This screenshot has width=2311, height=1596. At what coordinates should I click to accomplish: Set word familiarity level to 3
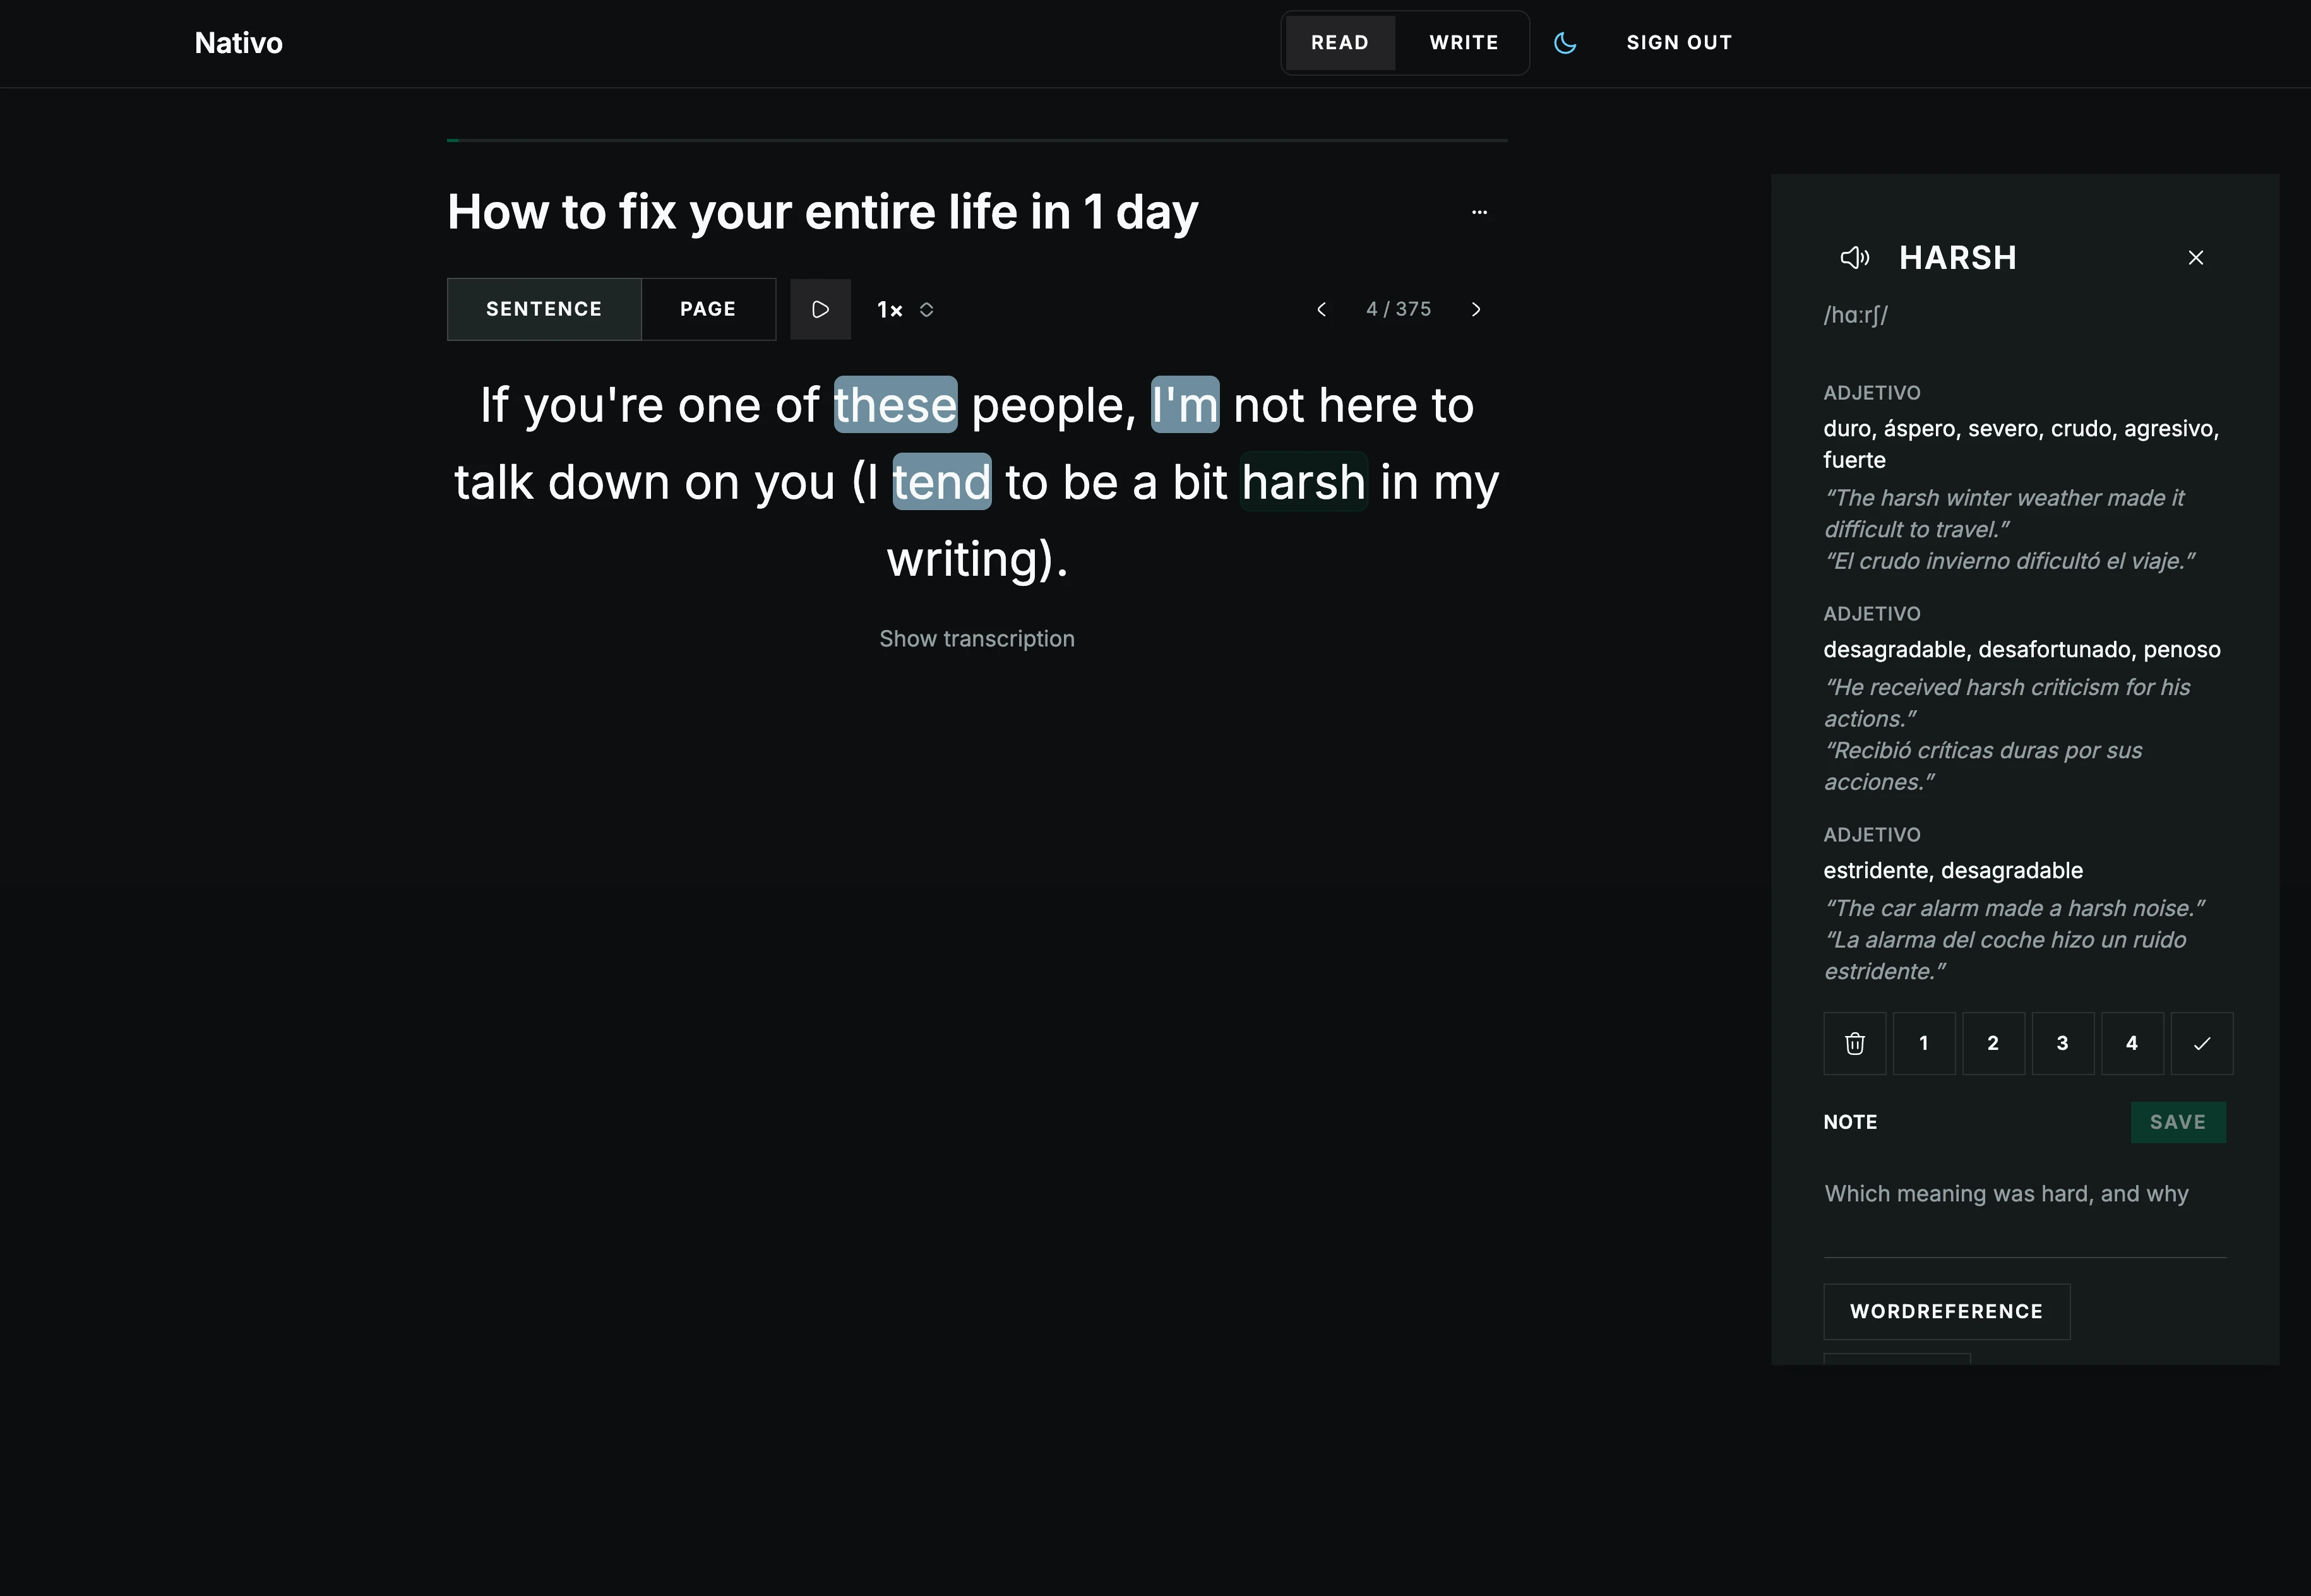(x=2063, y=1043)
